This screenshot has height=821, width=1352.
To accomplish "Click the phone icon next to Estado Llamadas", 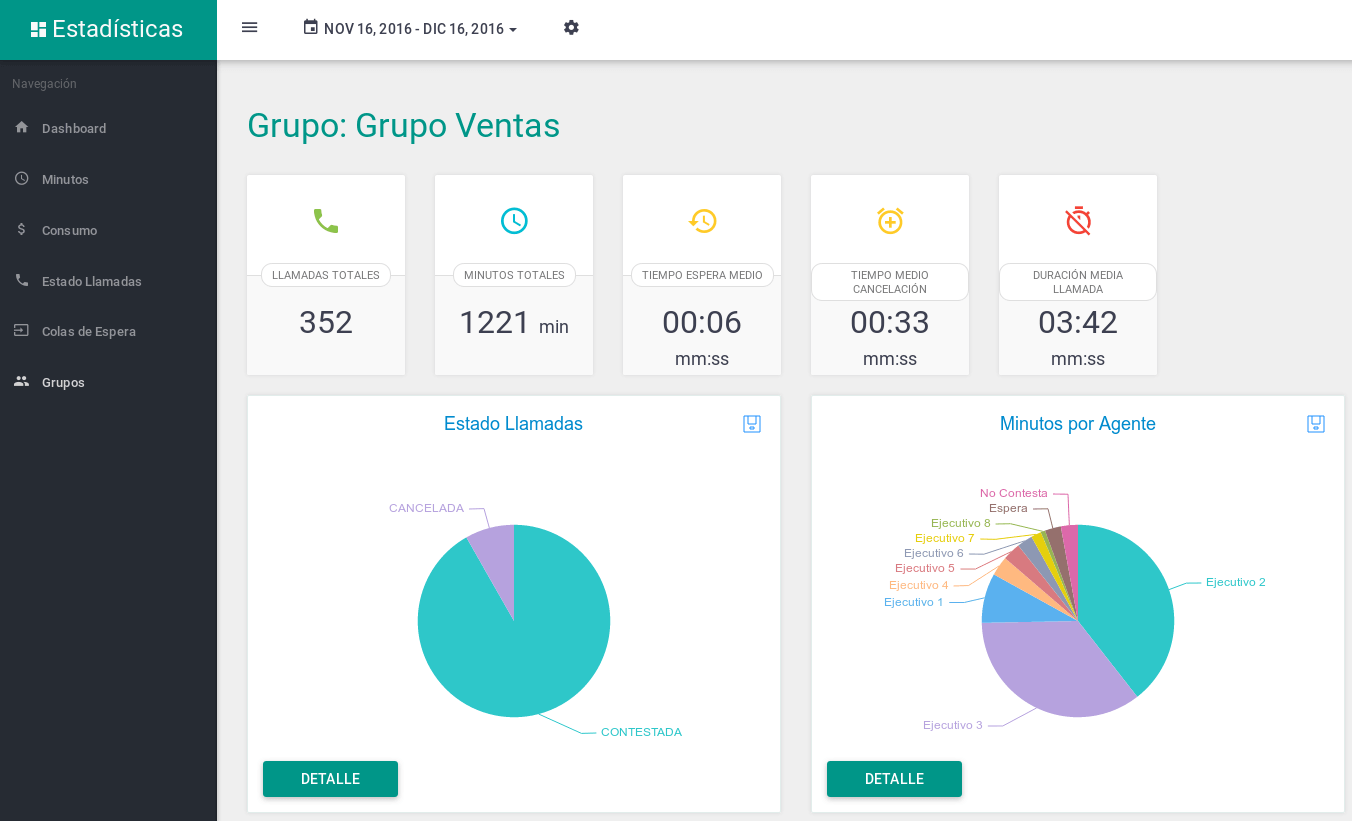I will pos(22,280).
